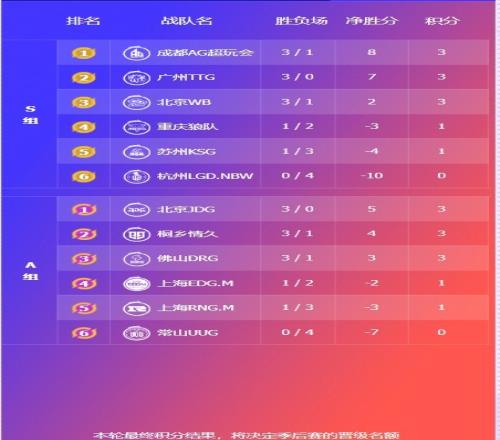Image resolution: width=500 pixels, height=440 pixels.
Task: Click the 杭州LGD.NBW team logo
Action: [136, 176]
